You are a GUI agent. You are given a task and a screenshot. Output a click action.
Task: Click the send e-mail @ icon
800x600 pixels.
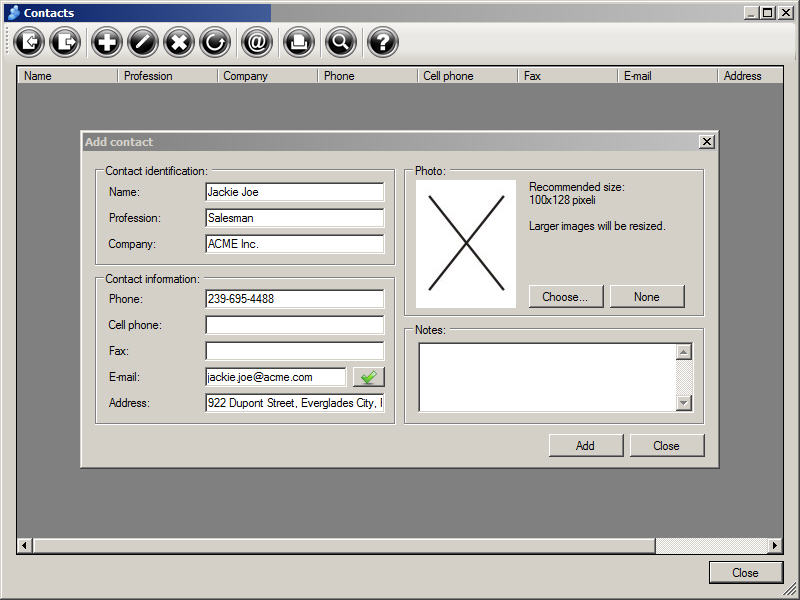coord(256,42)
